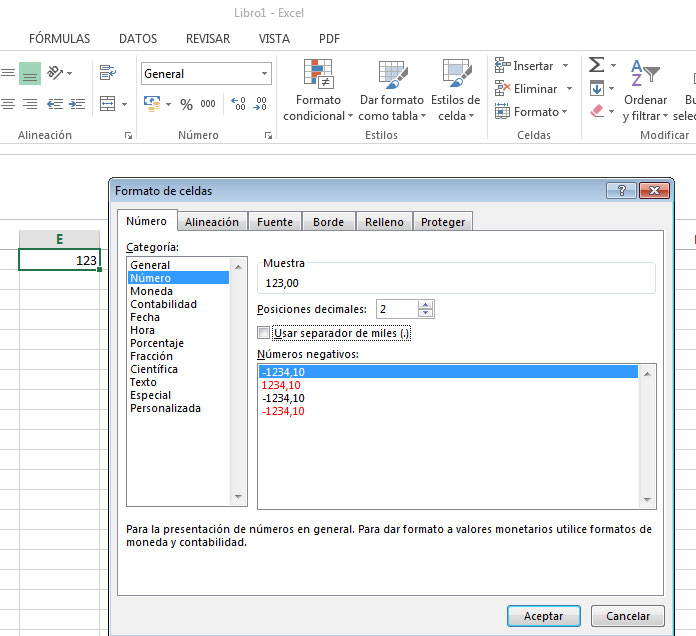Click the Insertar cells icon
The image size is (696, 636).
click(x=502, y=66)
